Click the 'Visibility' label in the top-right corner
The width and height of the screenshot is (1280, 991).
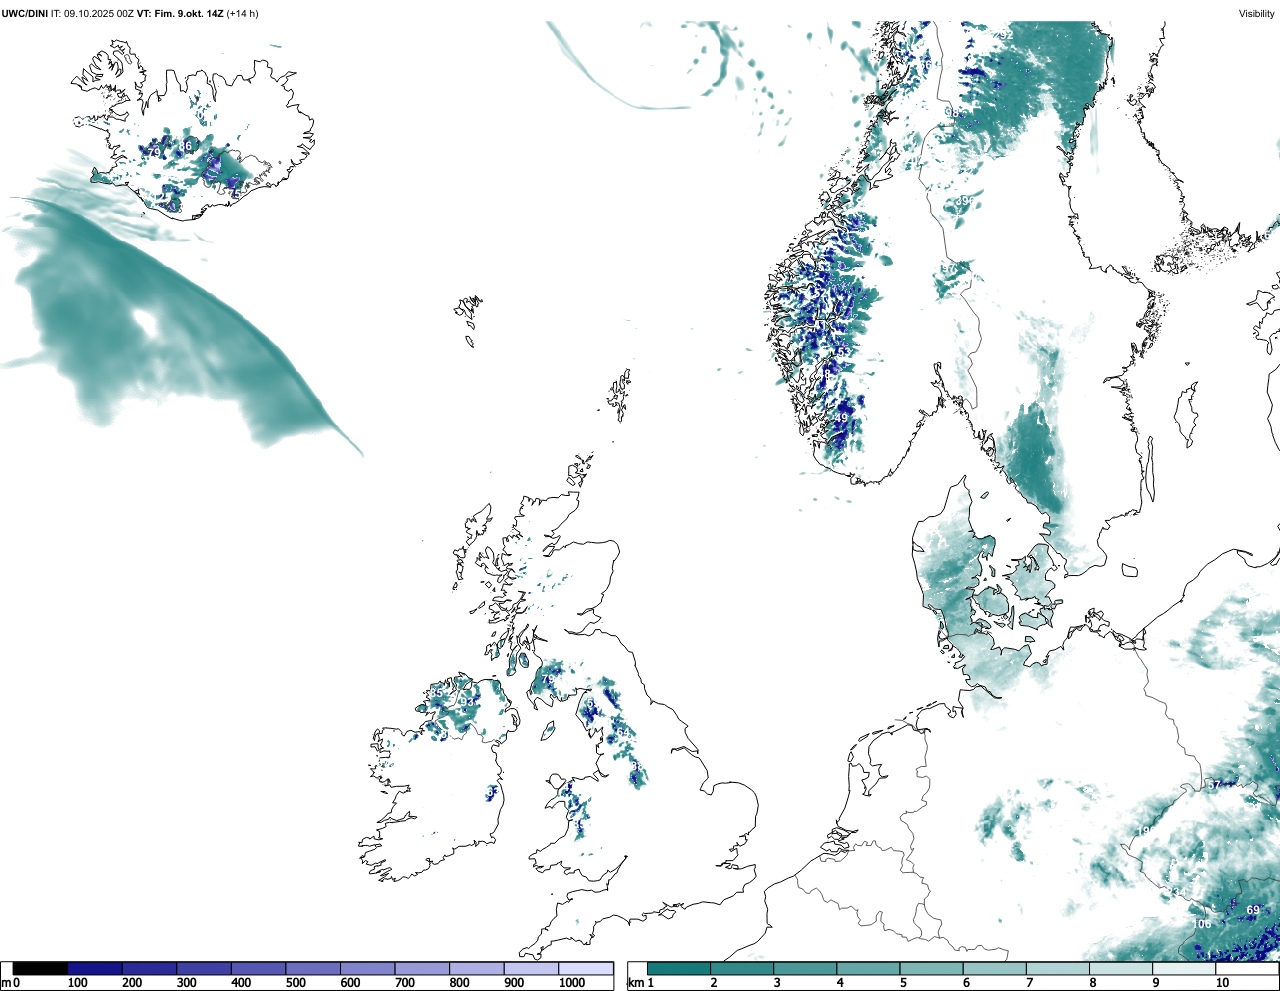[1256, 14]
